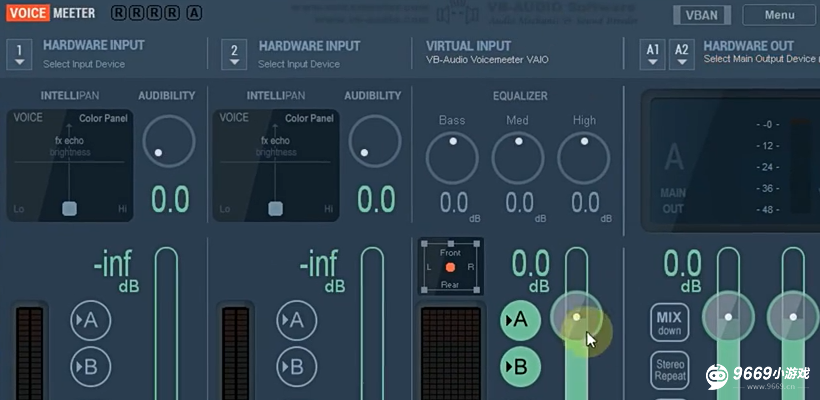The height and width of the screenshot is (400, 820).
Task: Click the VBAN button
Action: [702, 15]
